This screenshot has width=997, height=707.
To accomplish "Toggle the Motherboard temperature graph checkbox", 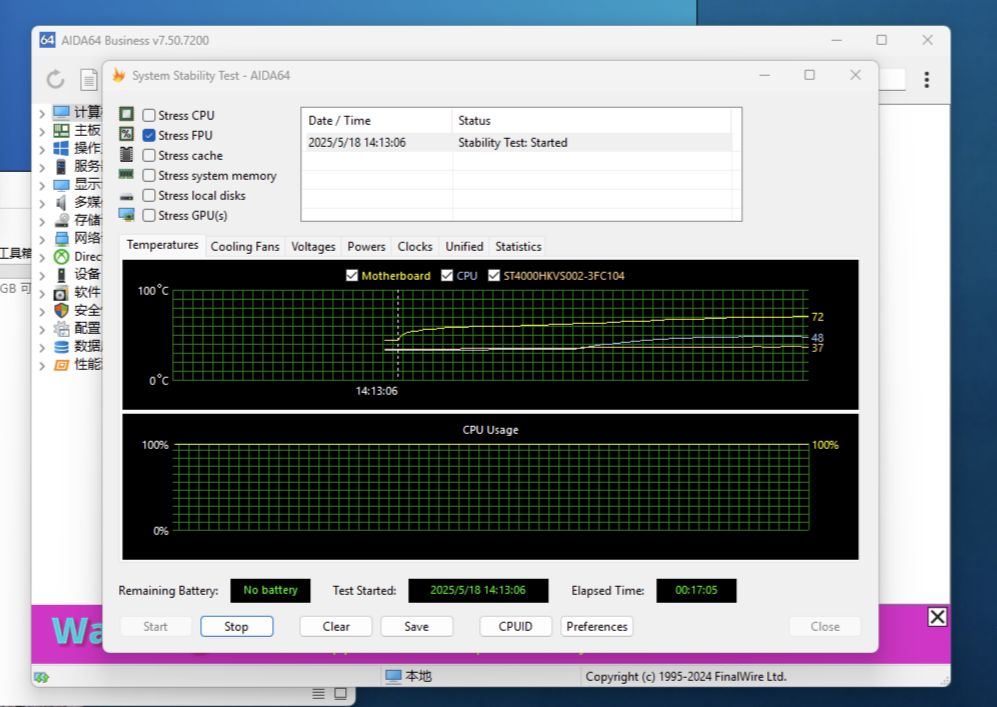I will pos(351,276).
